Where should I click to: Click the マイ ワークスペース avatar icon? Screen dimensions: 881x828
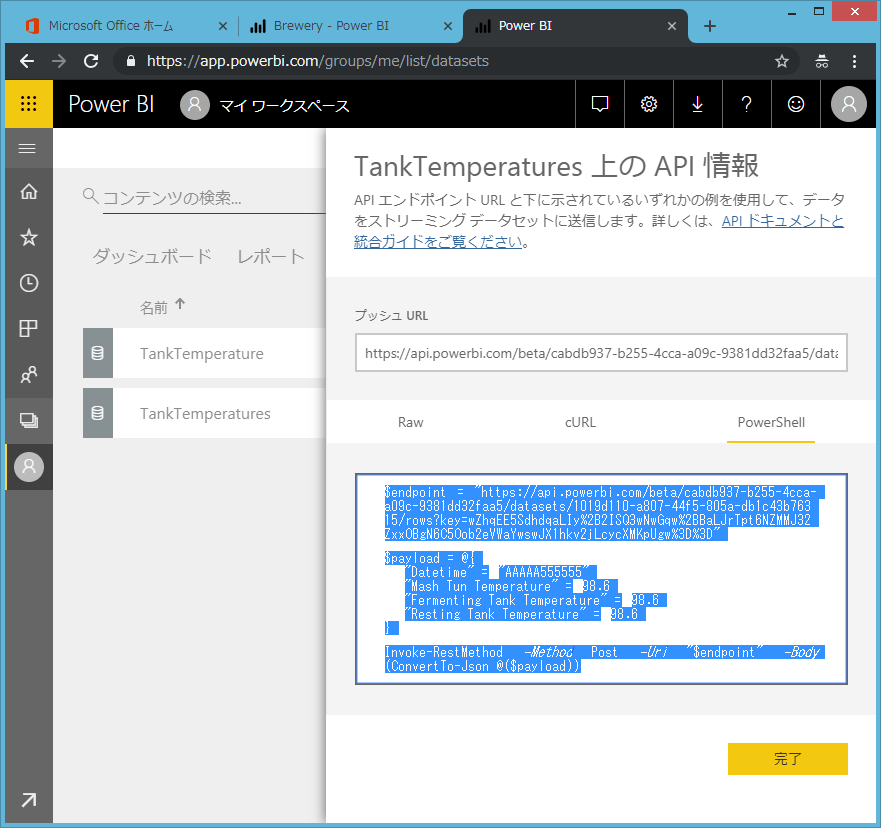tap(195, 104)
